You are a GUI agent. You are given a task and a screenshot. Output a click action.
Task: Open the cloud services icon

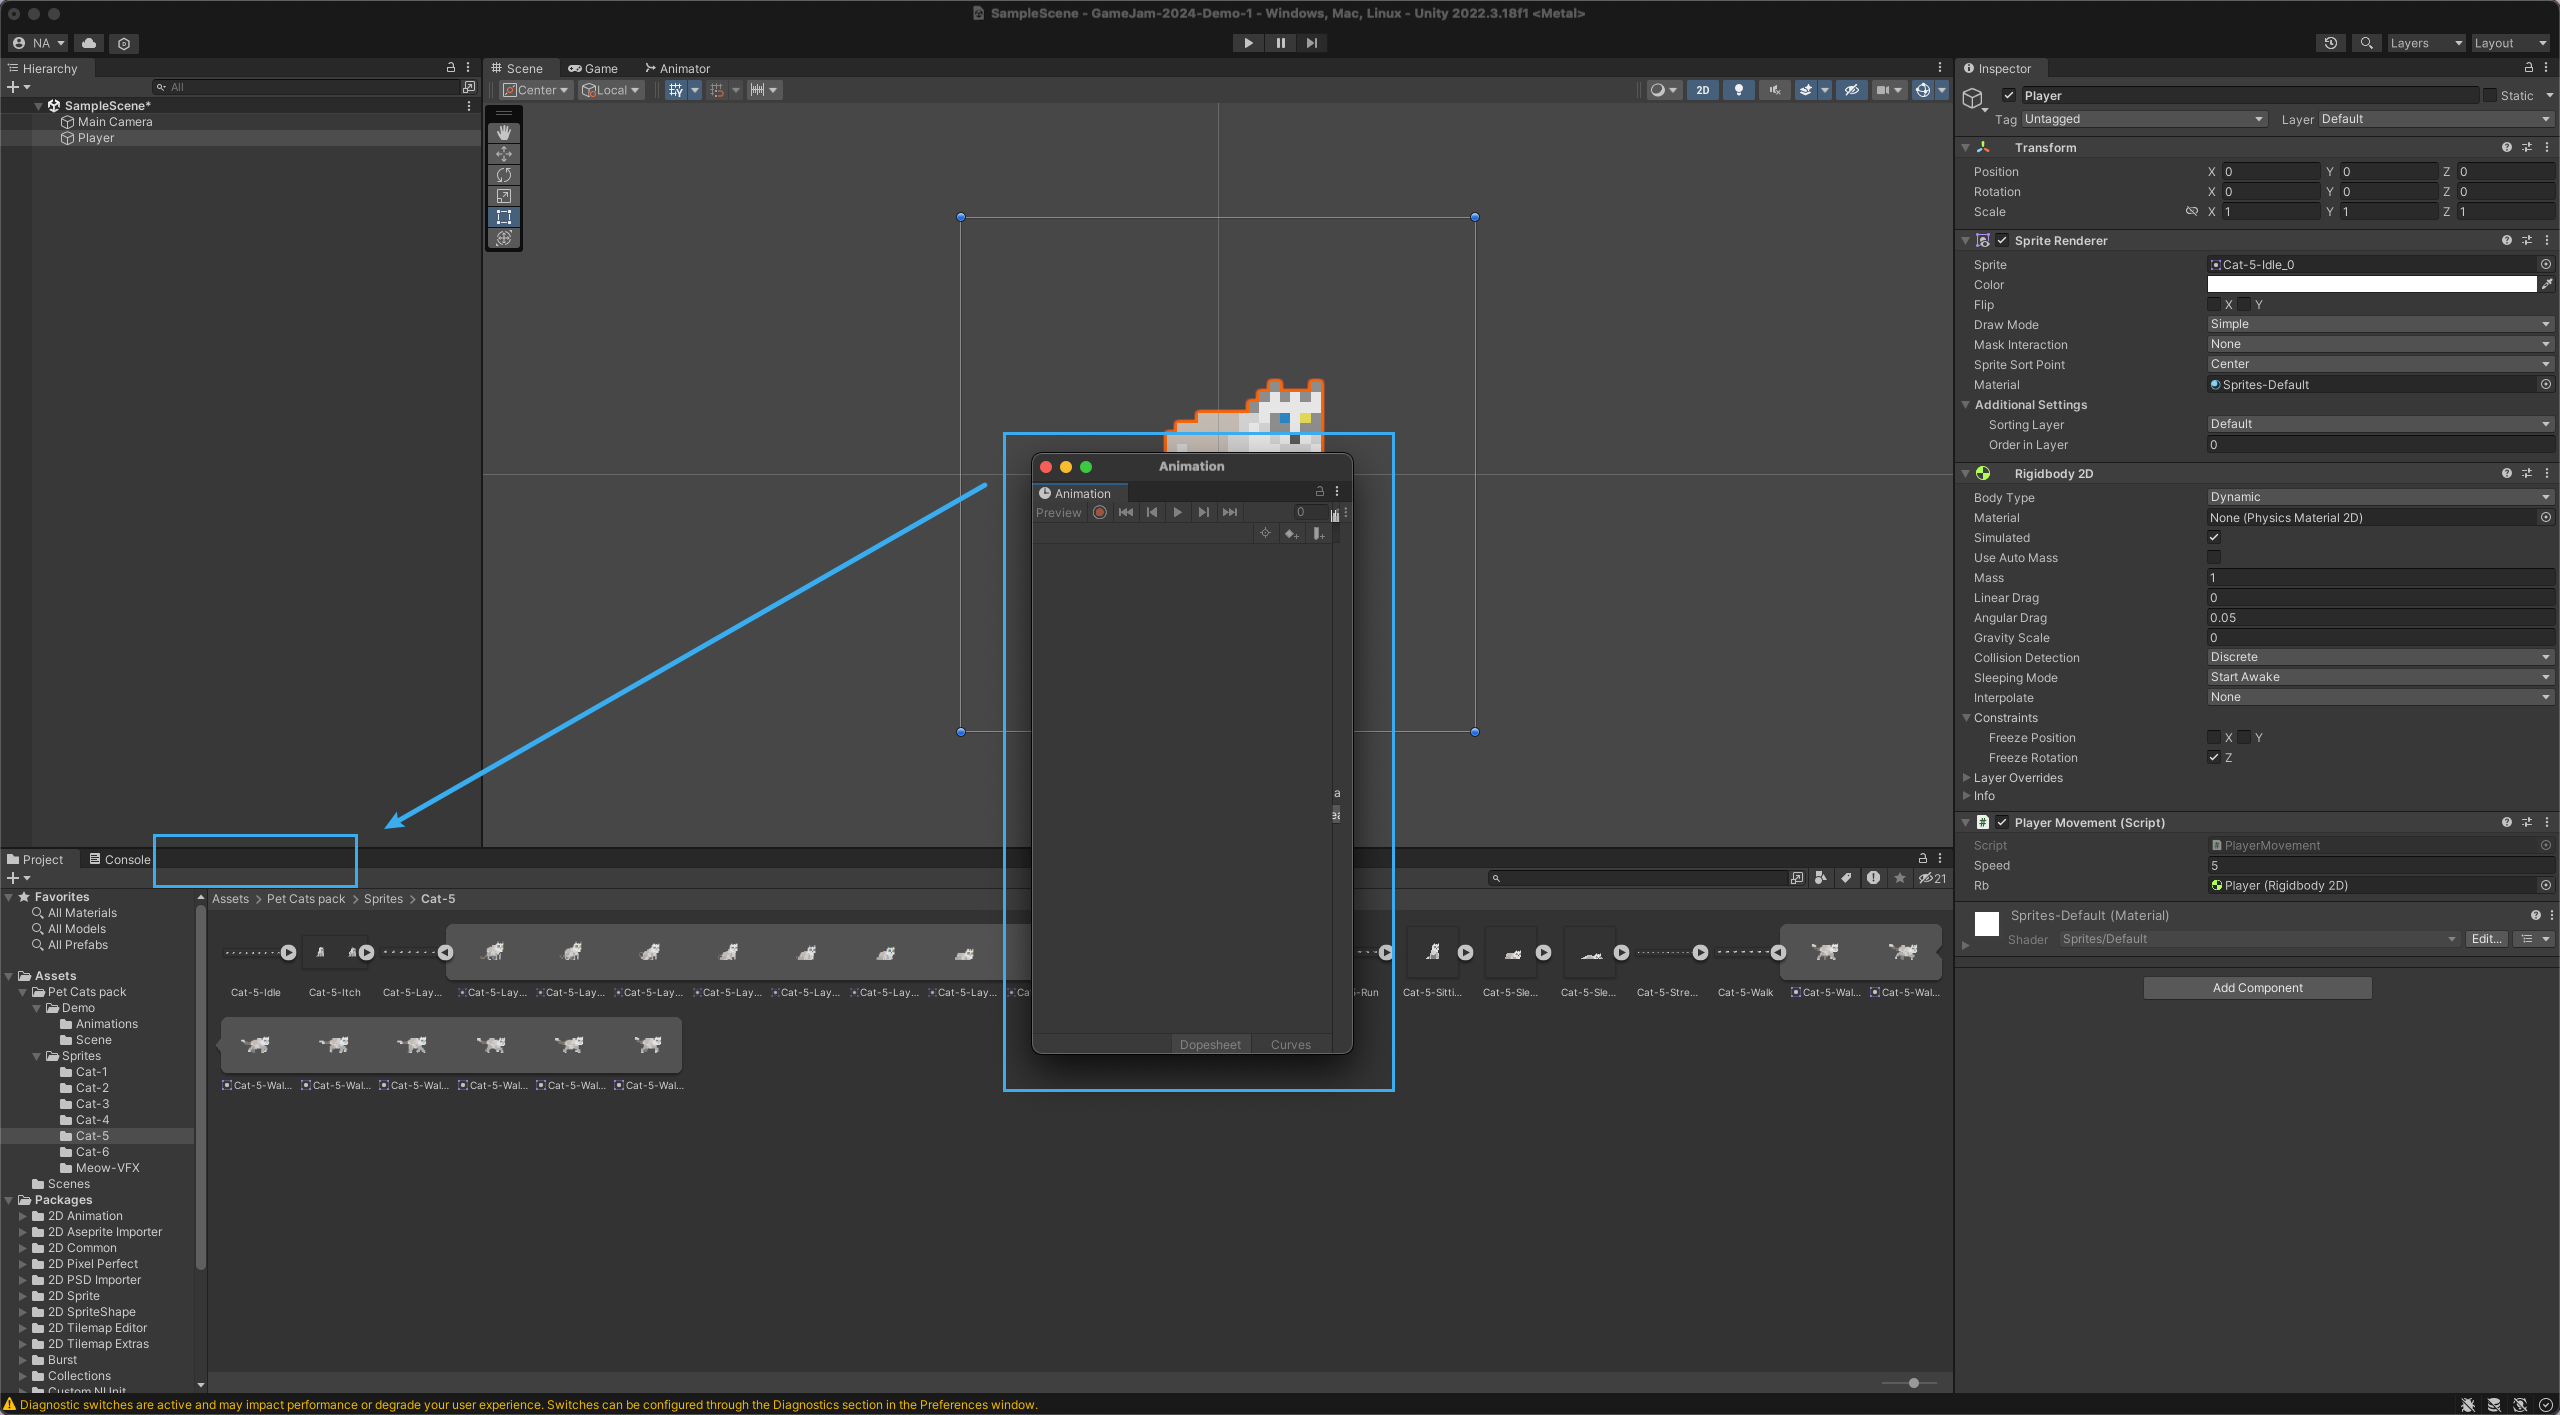89,43
